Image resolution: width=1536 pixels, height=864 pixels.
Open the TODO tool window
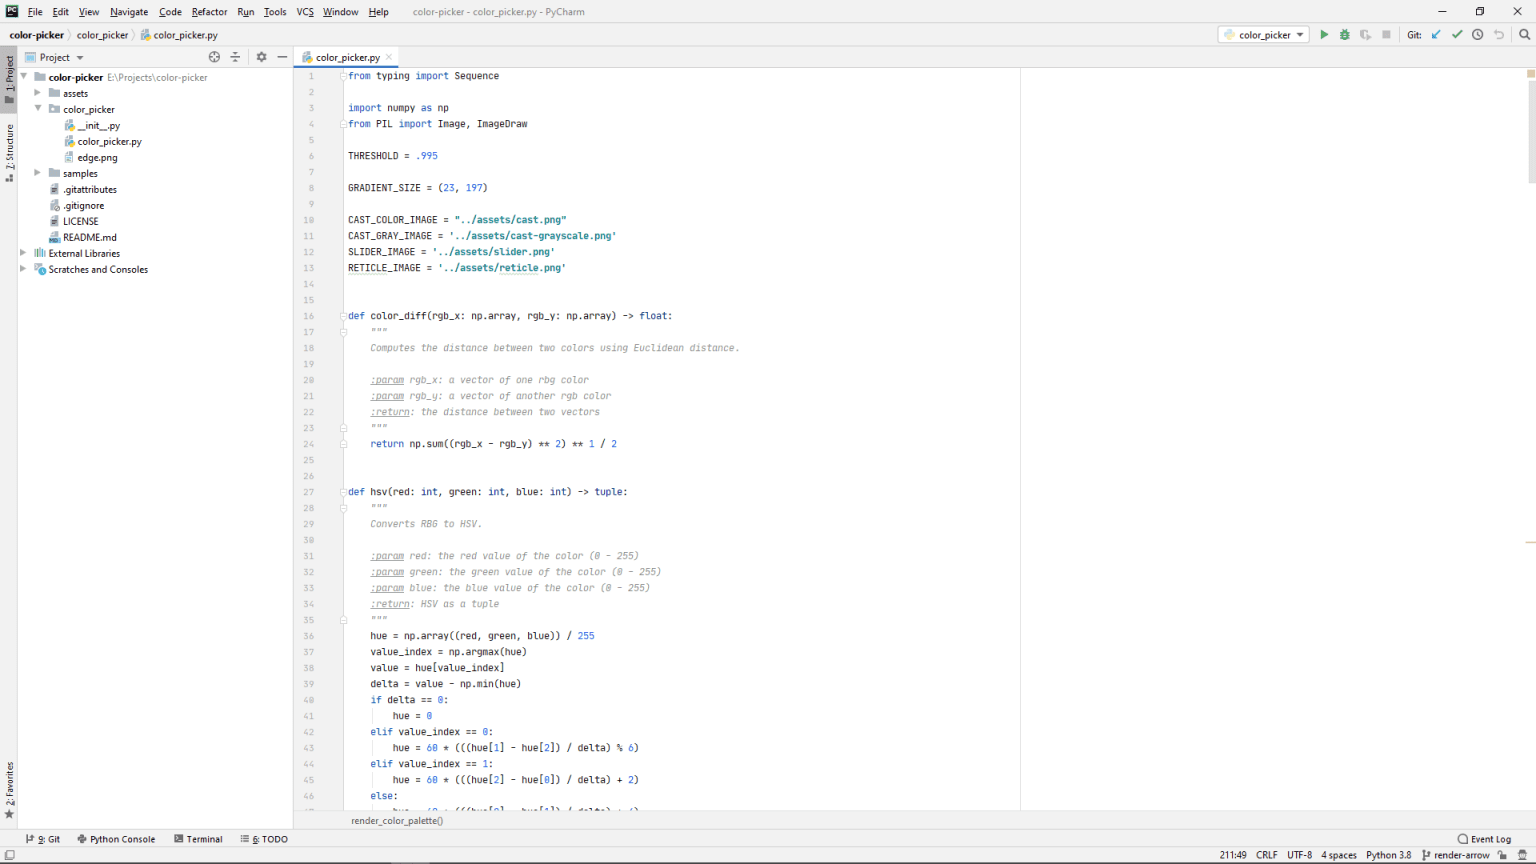click(x=264, y=839)
